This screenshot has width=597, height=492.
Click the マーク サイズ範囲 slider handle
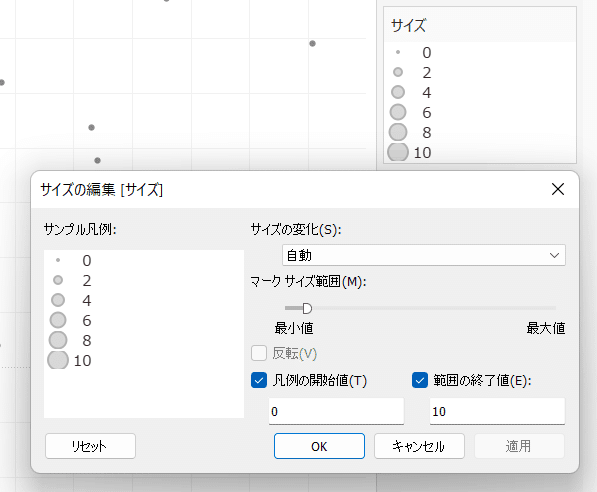307,308
